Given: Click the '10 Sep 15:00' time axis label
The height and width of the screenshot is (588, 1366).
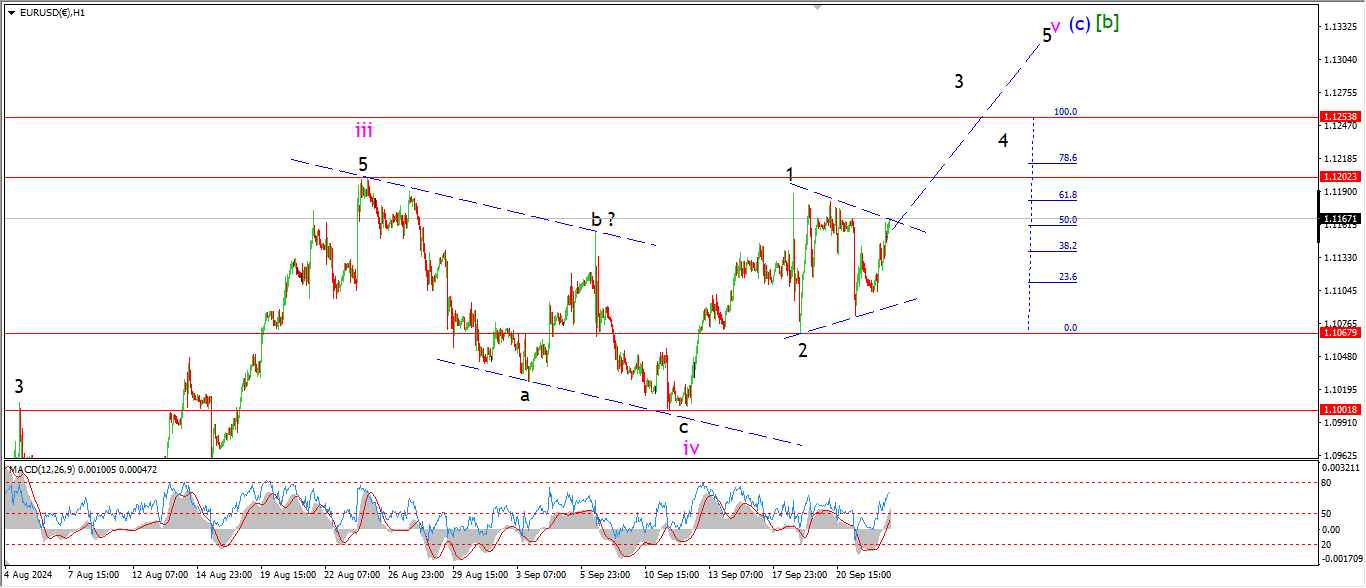Looking at the screenshot, I should pyautogui.click(x=670, y=575).
